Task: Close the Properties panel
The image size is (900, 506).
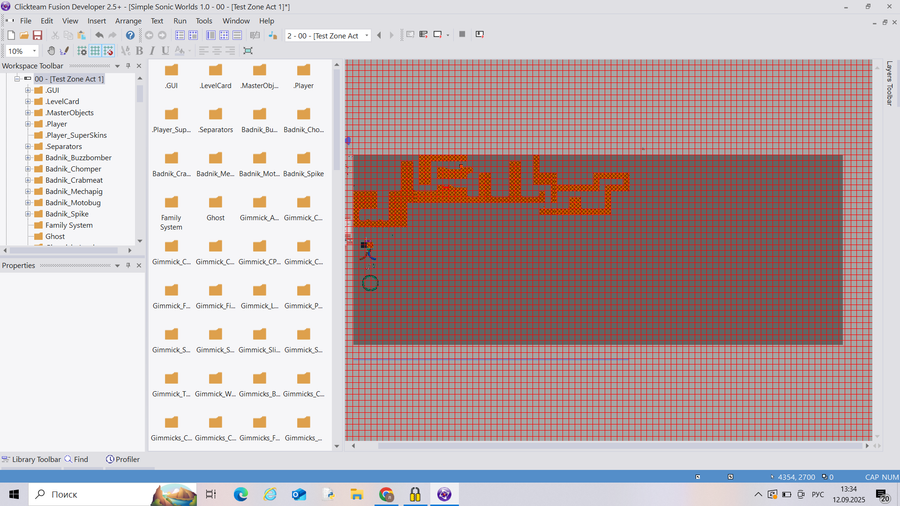Action: pos(139,266)
